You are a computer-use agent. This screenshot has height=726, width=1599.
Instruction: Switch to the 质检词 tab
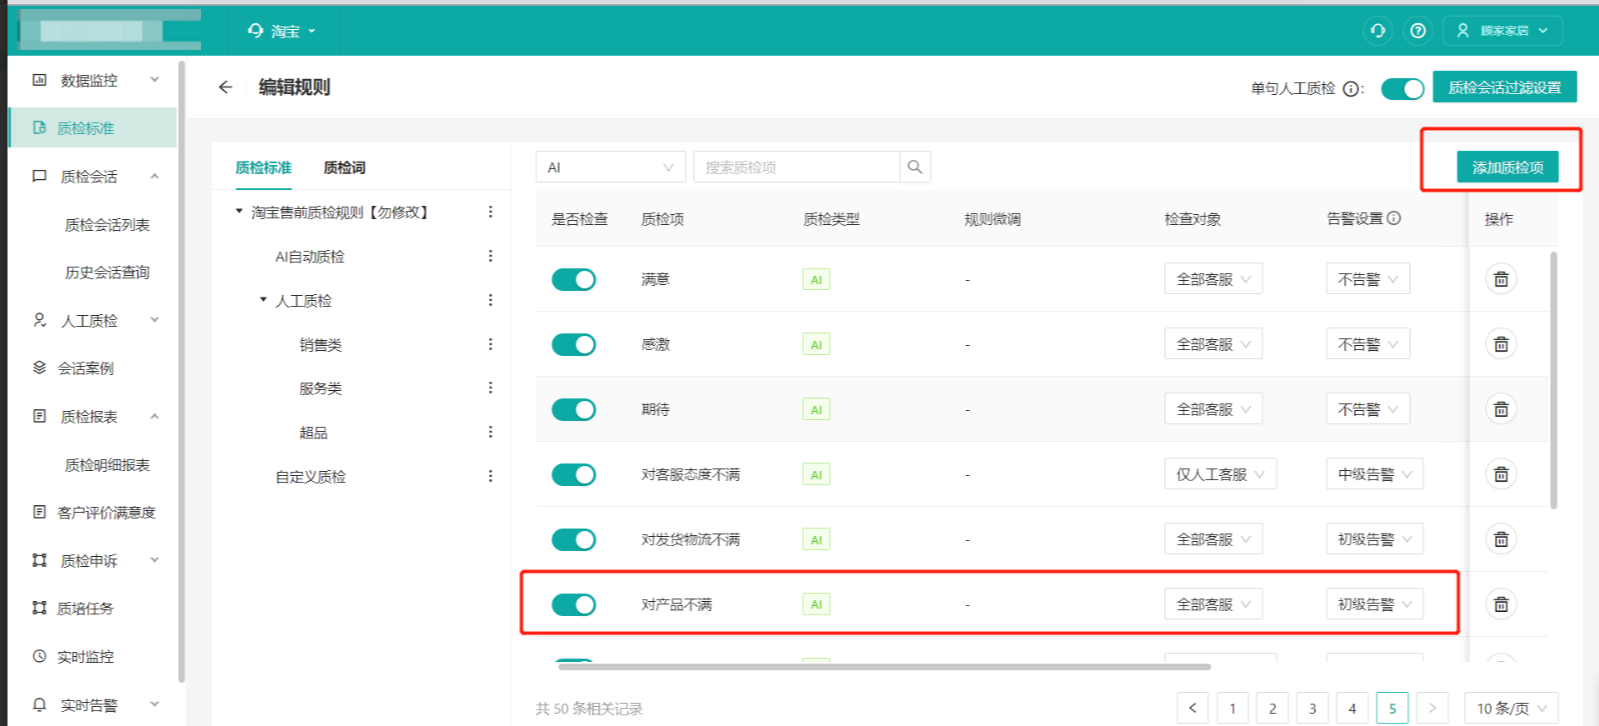click(x=344, y=167)
